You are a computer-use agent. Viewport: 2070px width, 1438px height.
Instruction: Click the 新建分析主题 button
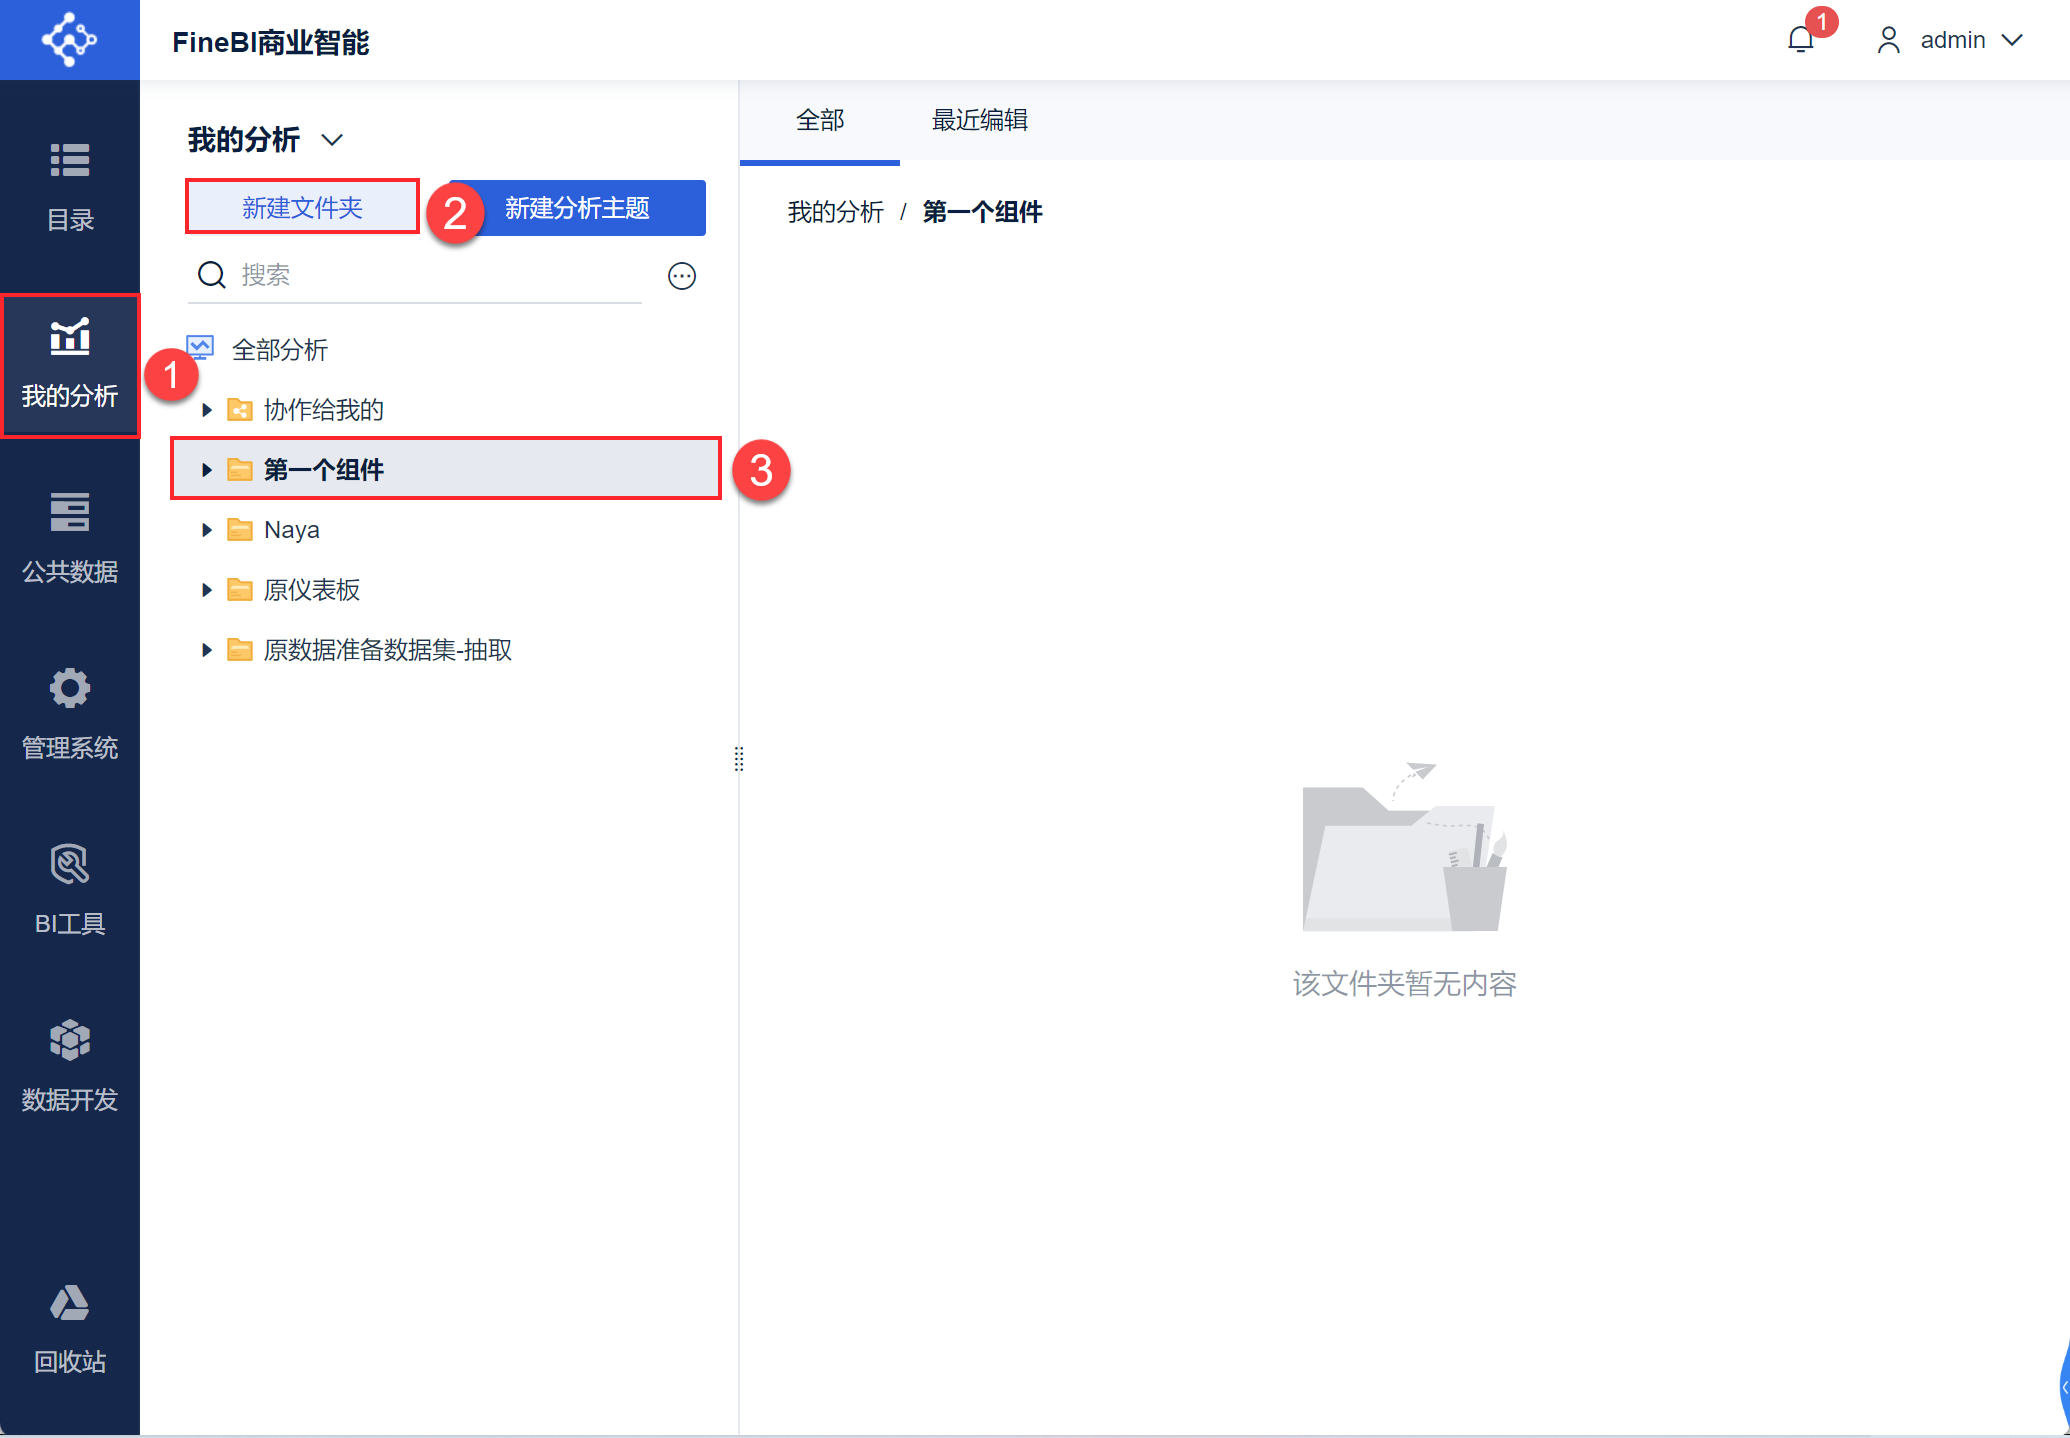click(x=577, y=208)
